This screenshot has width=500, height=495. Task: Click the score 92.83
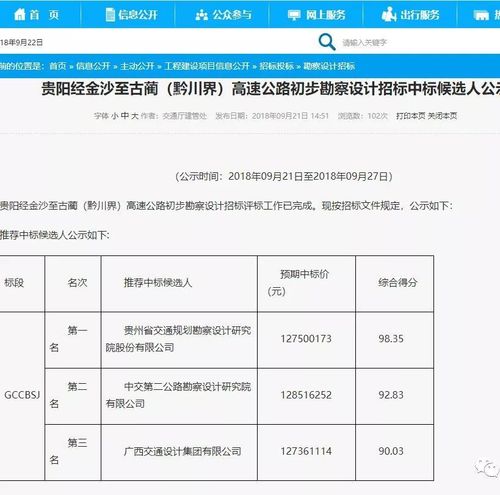(391, 395)
